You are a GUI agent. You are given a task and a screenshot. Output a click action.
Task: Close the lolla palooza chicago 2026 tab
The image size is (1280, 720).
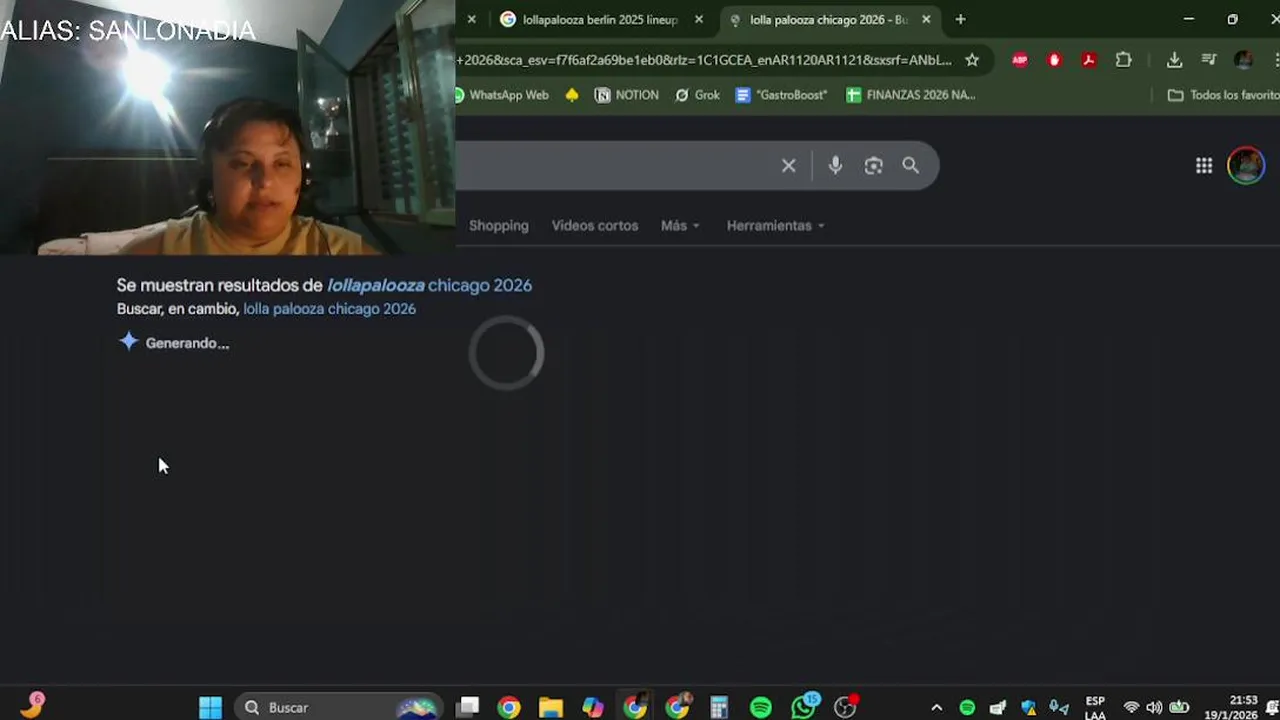926,19
